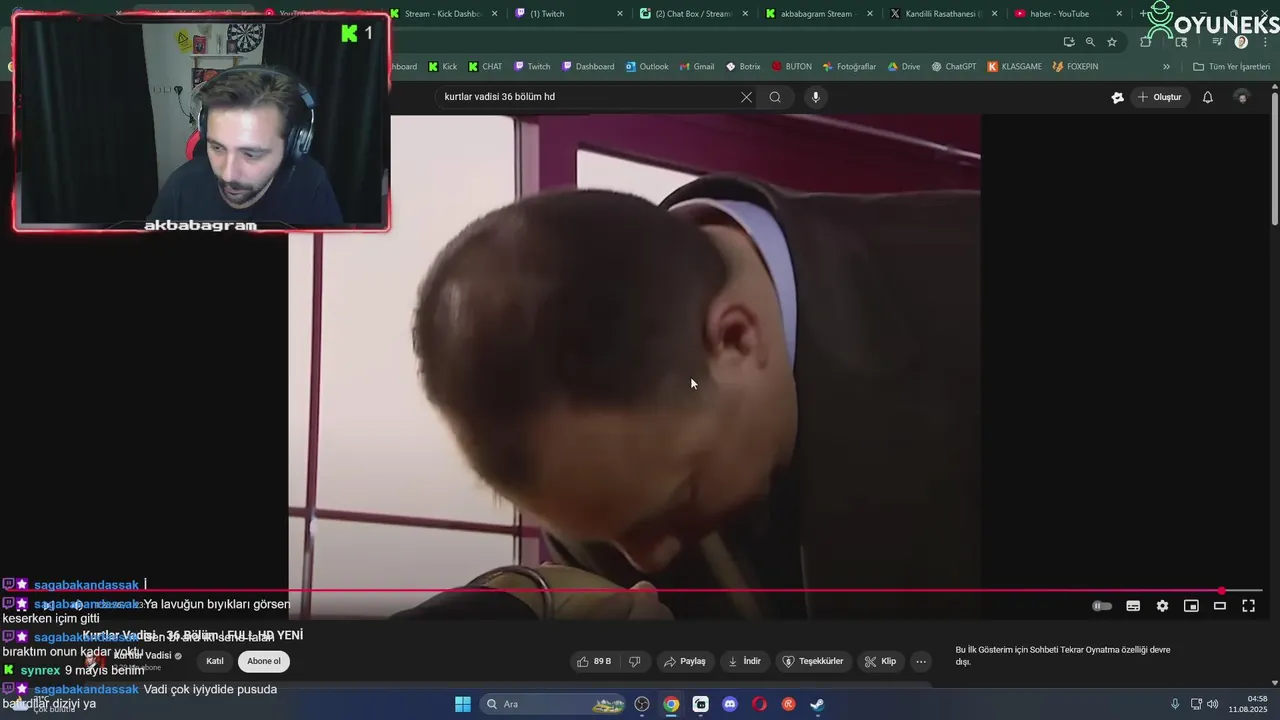Open the Fotoğraflar bookmark

pos(849,67)
